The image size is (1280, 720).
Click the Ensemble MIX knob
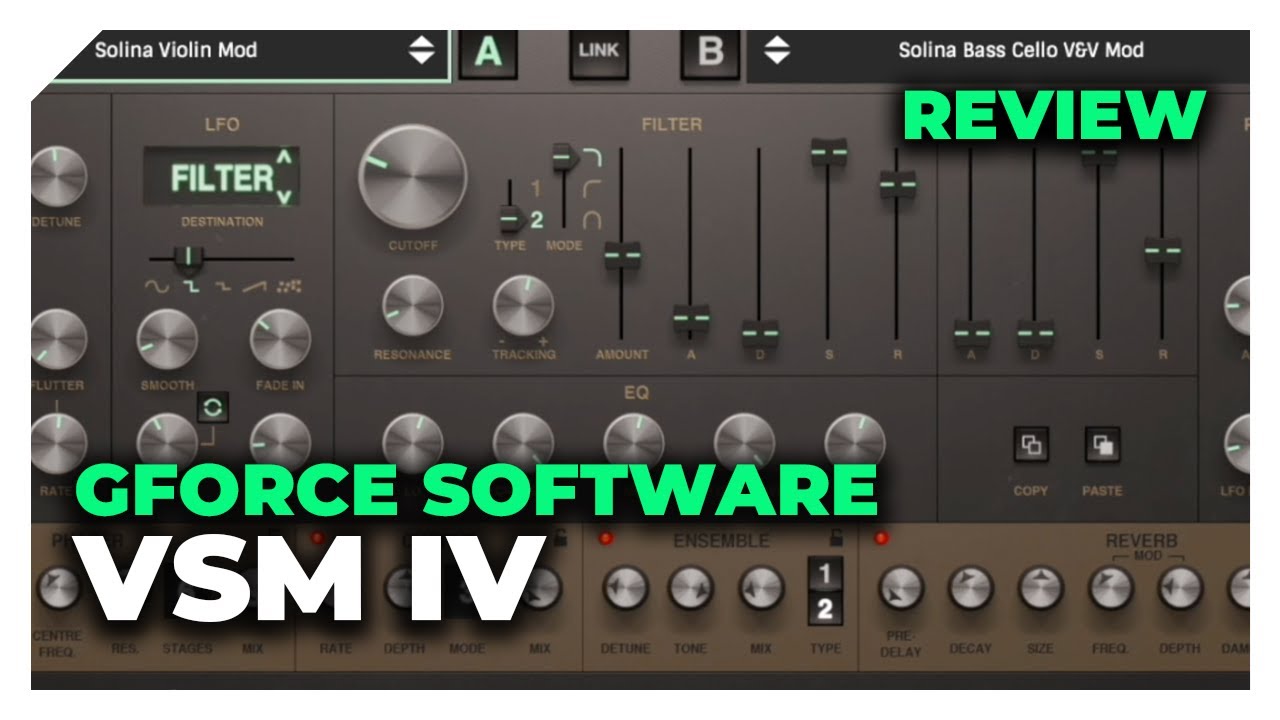762,589
